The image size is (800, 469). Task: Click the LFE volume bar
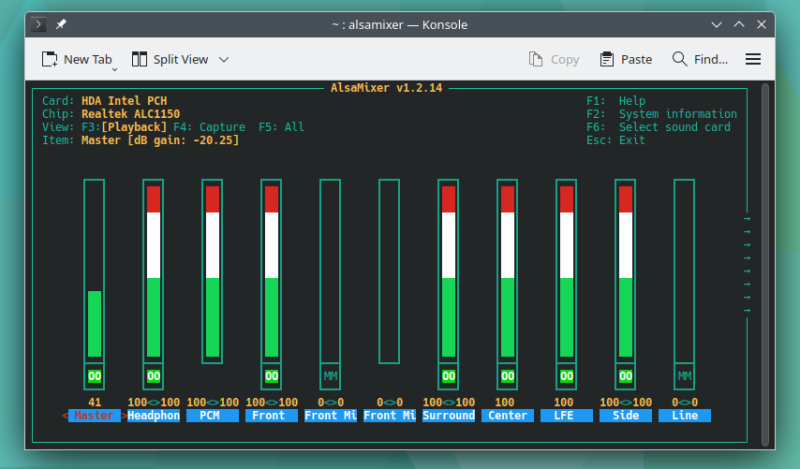point(566,270)
